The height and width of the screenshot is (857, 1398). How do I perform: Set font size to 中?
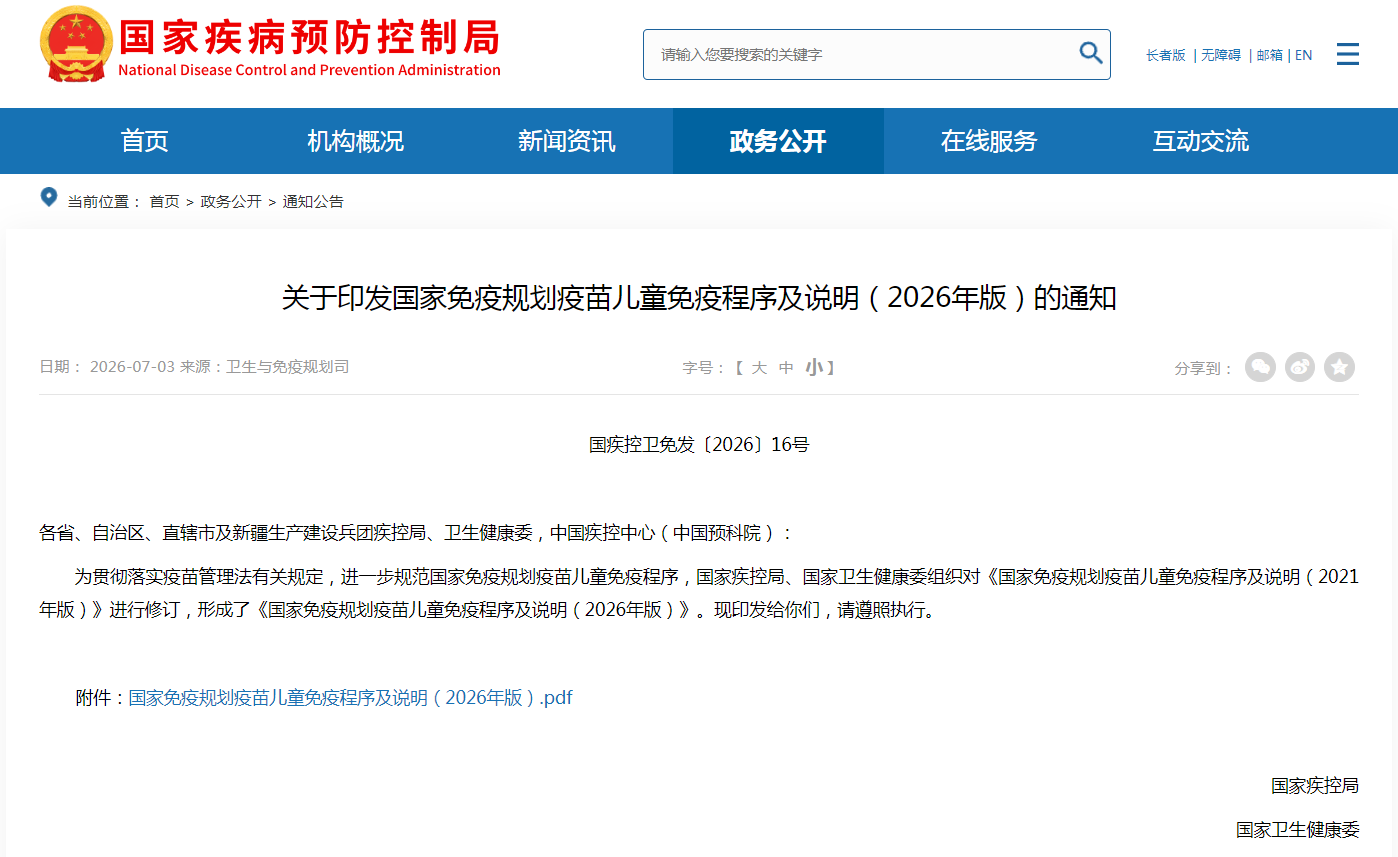pos(786,368)
